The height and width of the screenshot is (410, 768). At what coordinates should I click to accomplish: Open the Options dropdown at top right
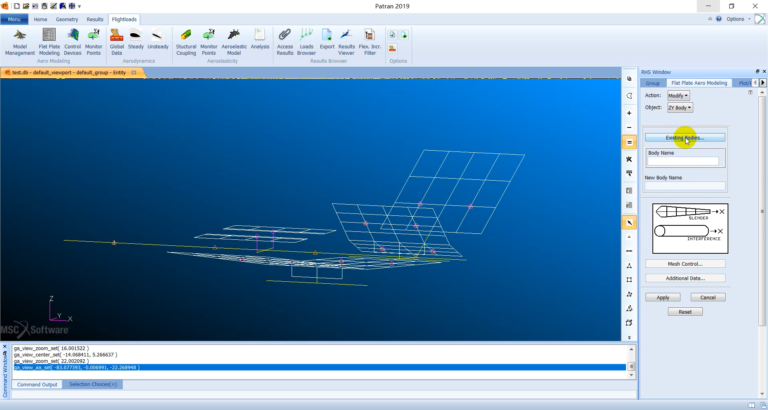(738, 19)
